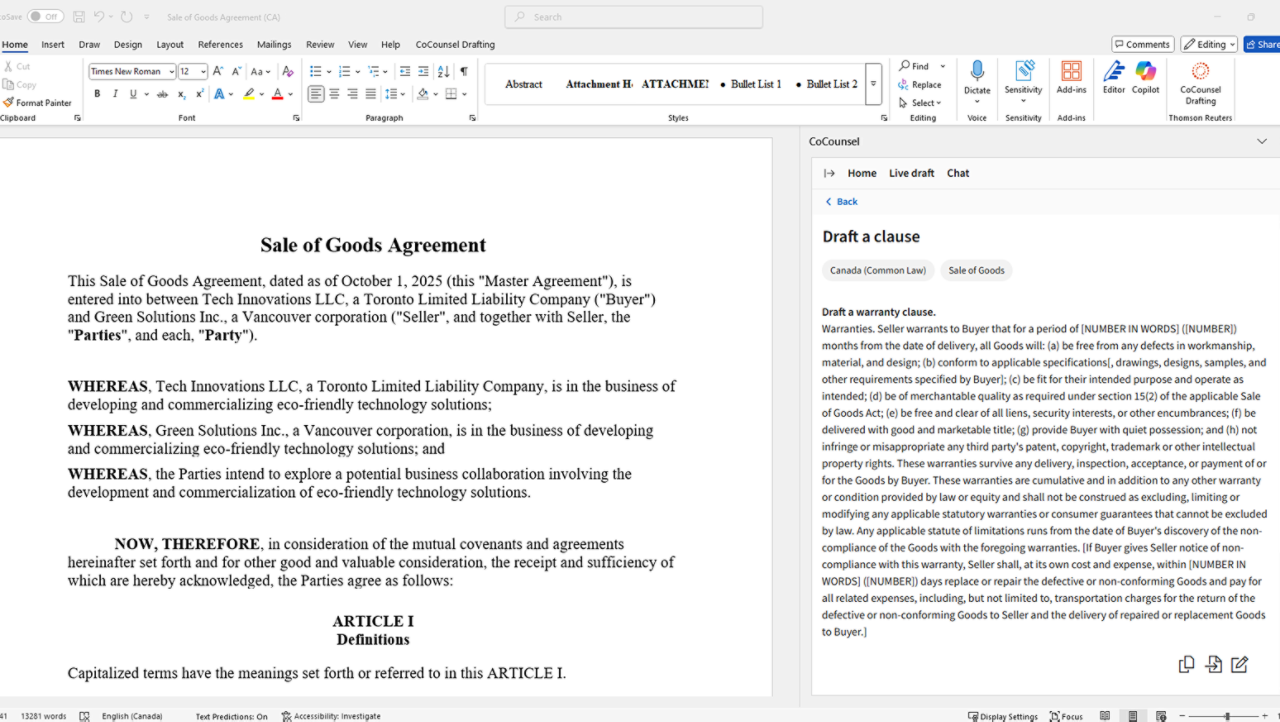Viewport: 1280px width, 722px height.
Task: Start Dictate microphone
Action: tap(977, 76)
